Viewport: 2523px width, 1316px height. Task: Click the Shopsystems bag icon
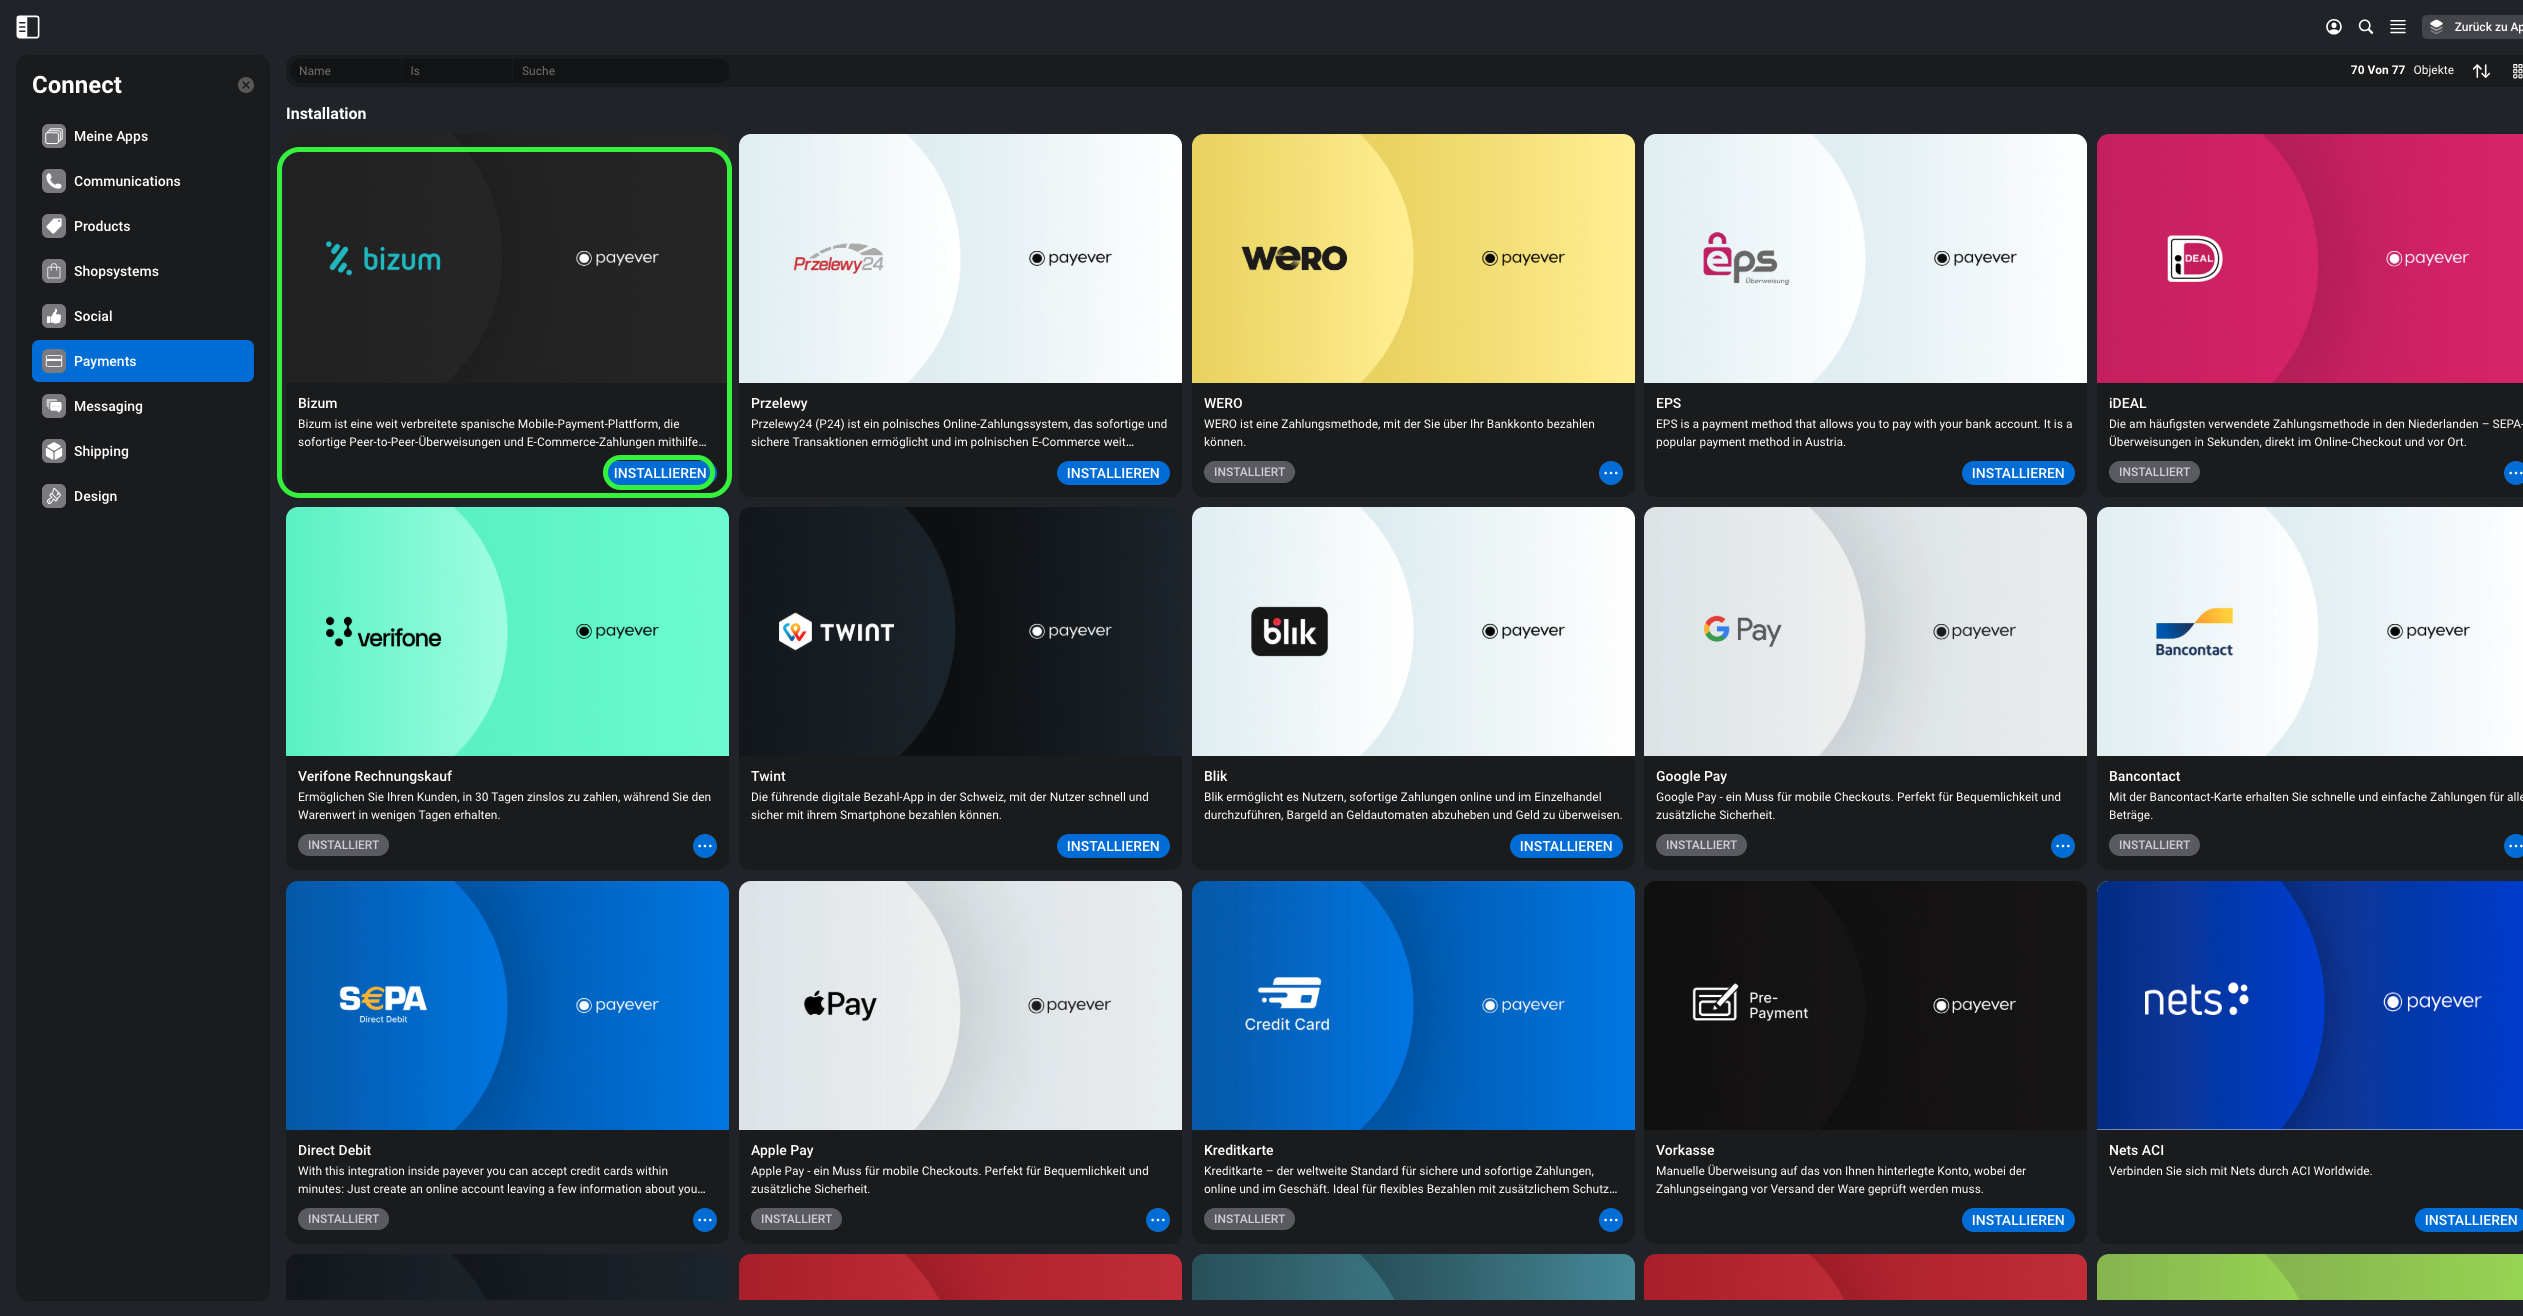(54, 271)
